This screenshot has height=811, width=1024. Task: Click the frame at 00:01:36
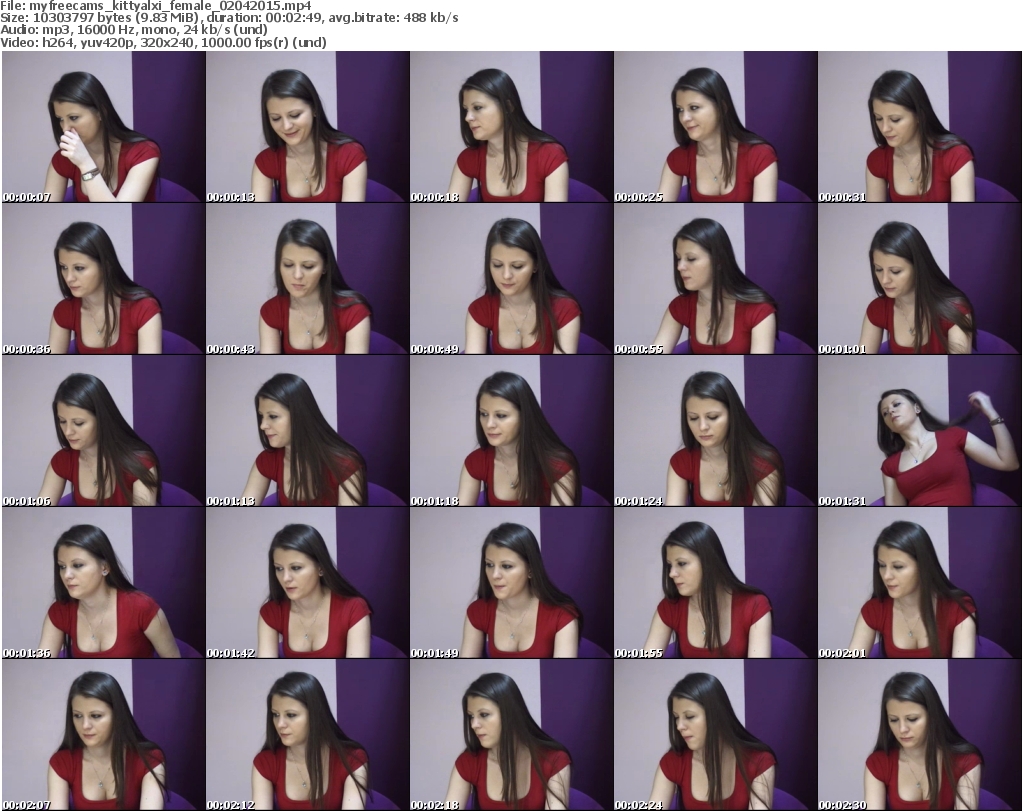103,584
